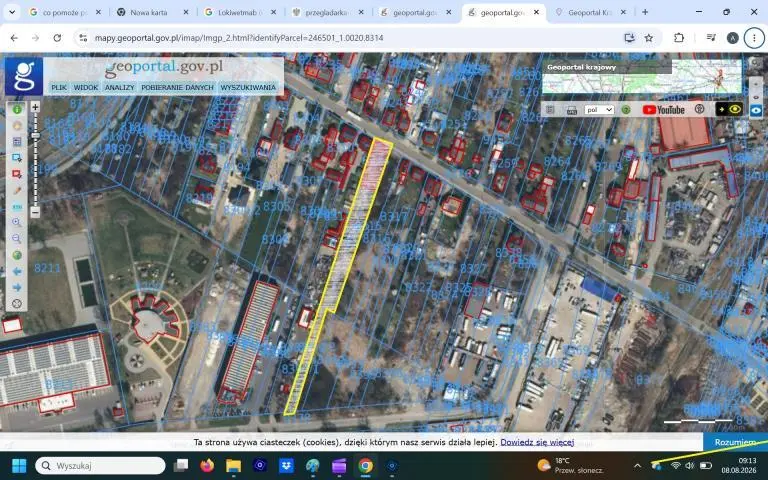Click the accessibility person icon

tap(699, 109)
